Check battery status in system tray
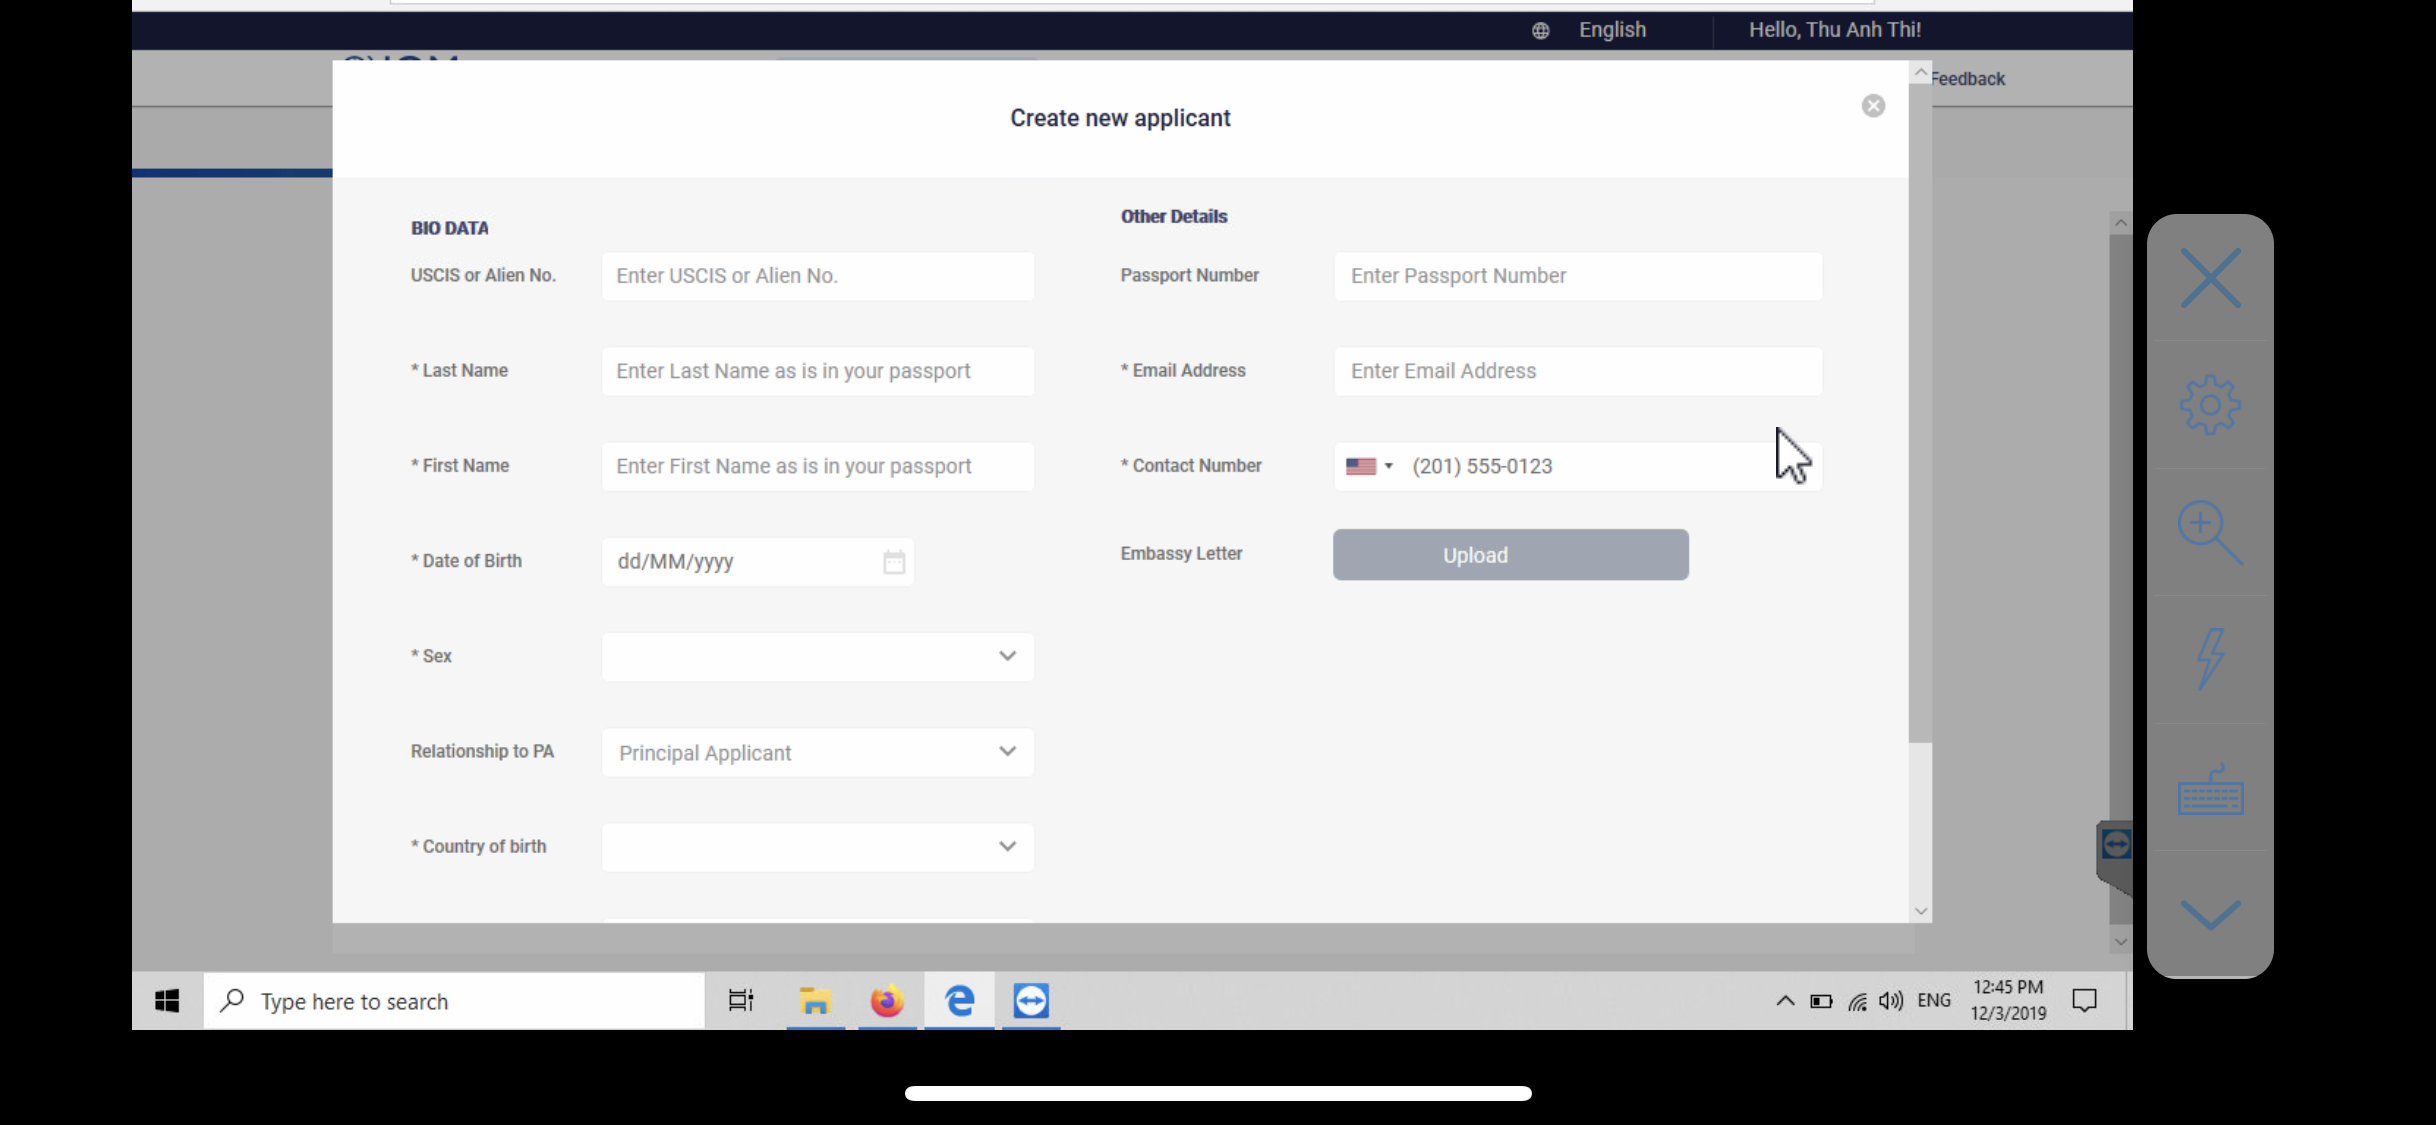Screen dimensions: 2436x1125 click(1821, 1001)
